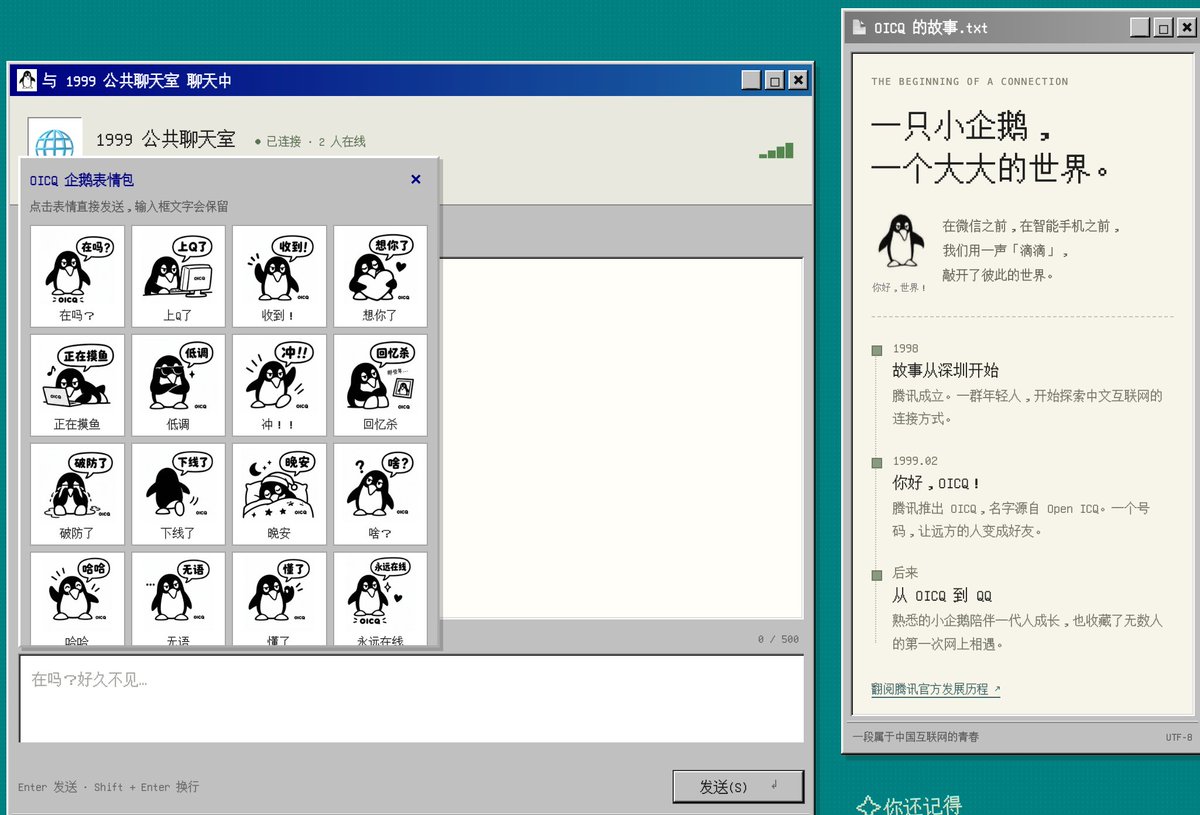Screen dimensions: 1200x815
Task: Maximize the OICQ 的故事.txt window
Action: 1163,28
